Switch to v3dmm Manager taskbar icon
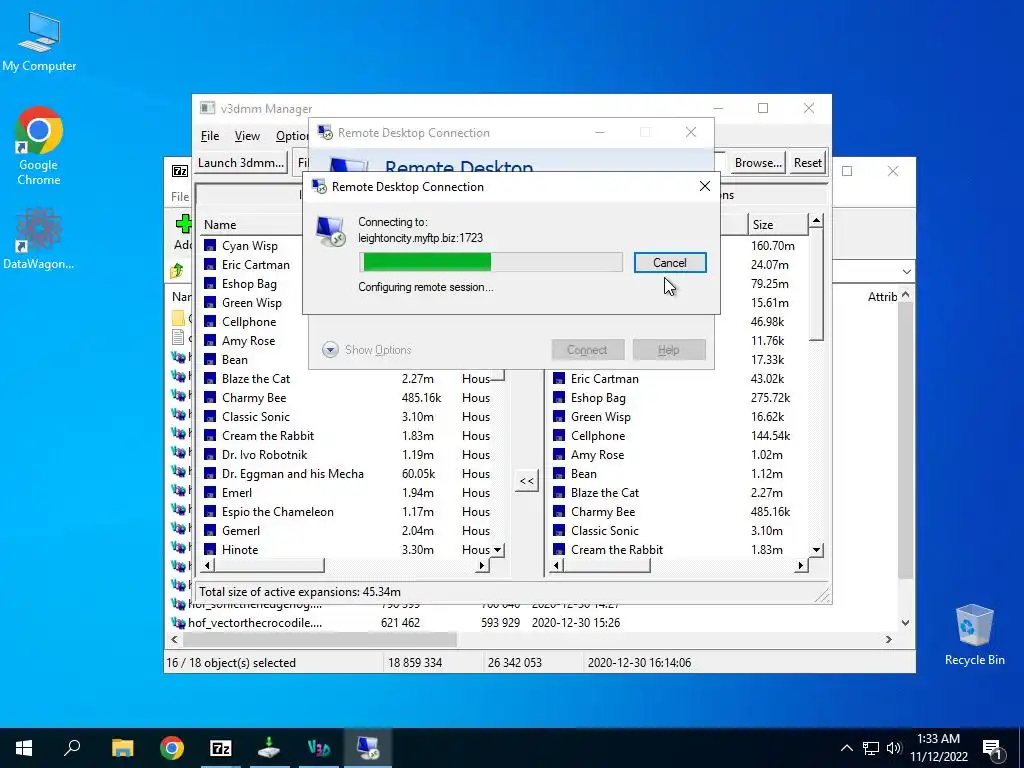The width and height of the screenshot is (1024, 768). click(319, 748)
